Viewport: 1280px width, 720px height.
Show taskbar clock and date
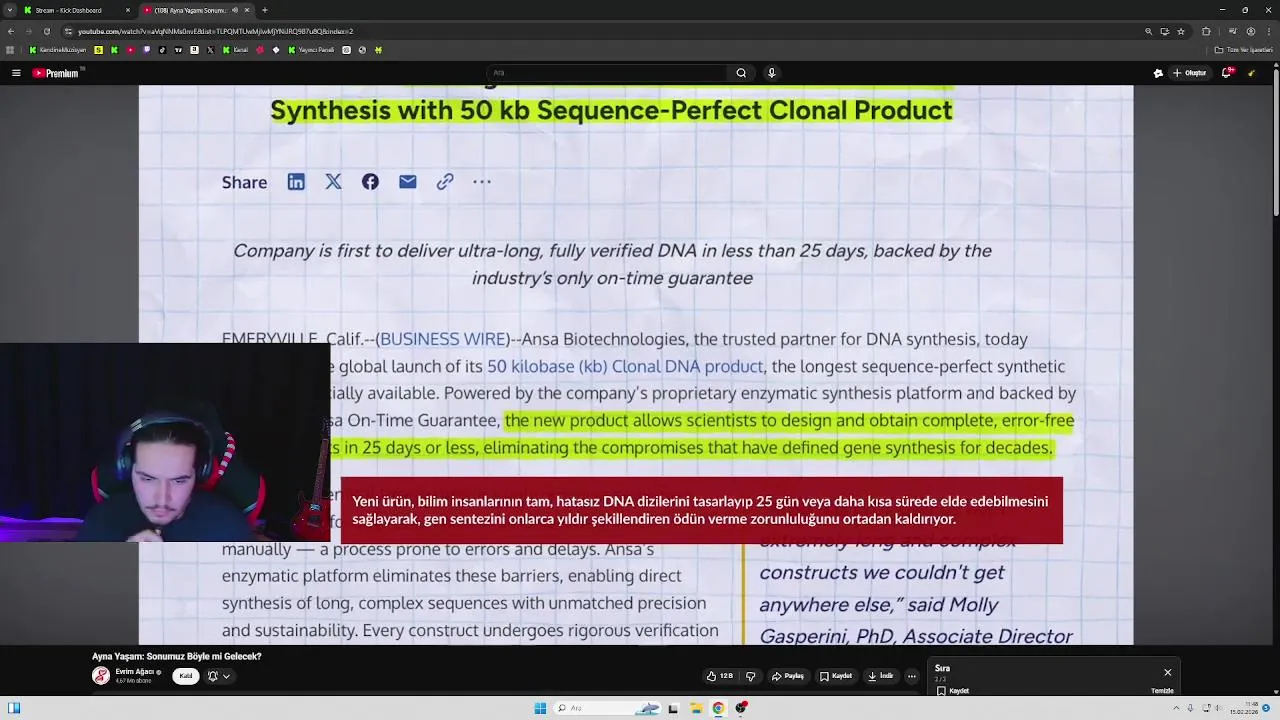coord(1246,708)
